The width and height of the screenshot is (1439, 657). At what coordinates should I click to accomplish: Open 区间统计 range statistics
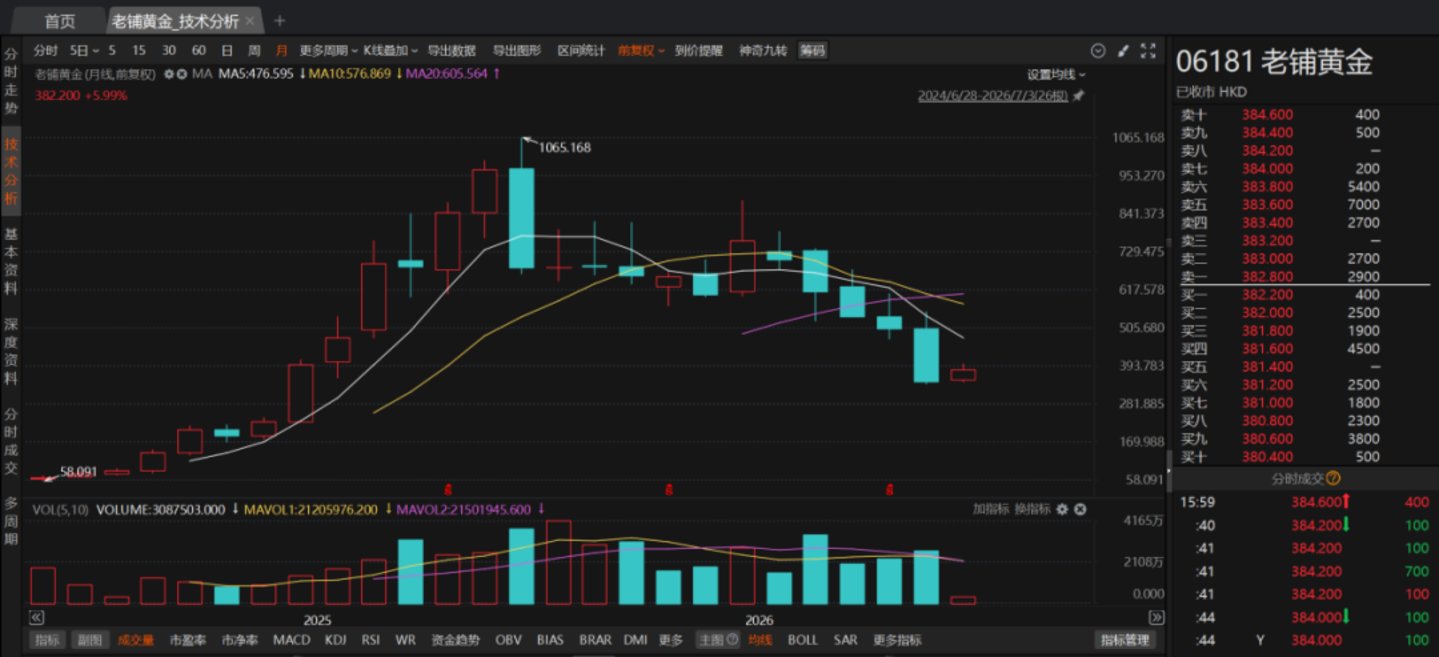[x=581, y=50]
